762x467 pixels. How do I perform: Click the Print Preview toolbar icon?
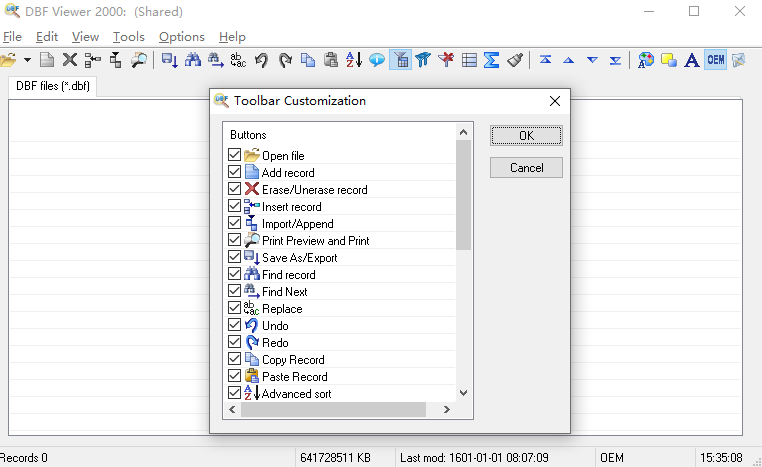coord(139,60)
